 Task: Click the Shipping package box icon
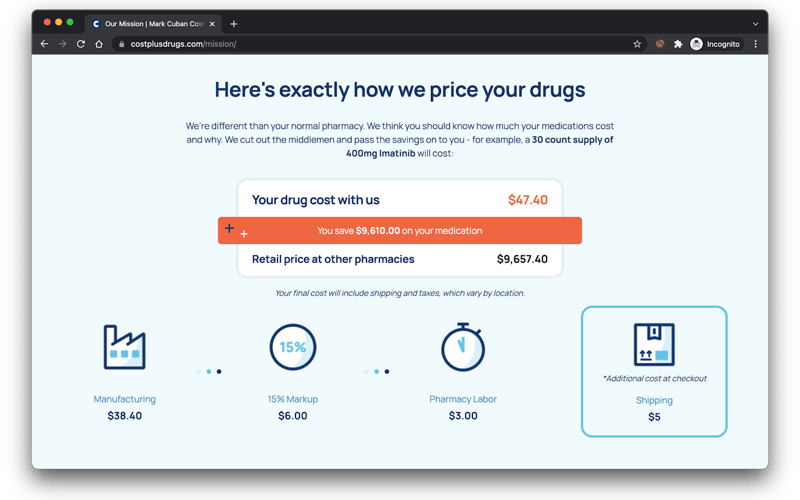tap(654, 344)
